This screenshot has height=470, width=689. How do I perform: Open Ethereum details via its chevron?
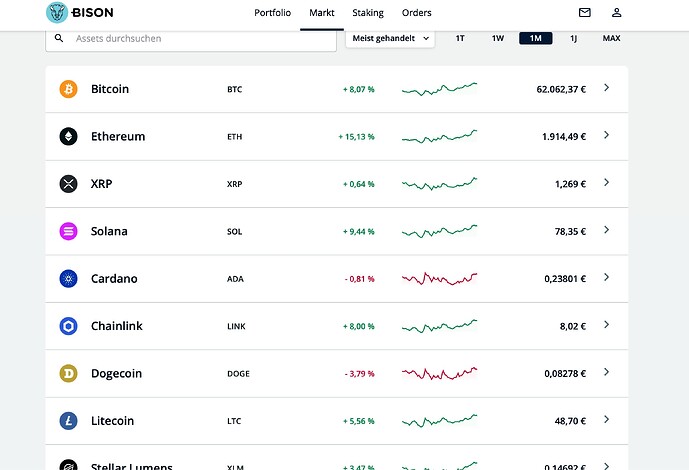(x=606, y=135)
